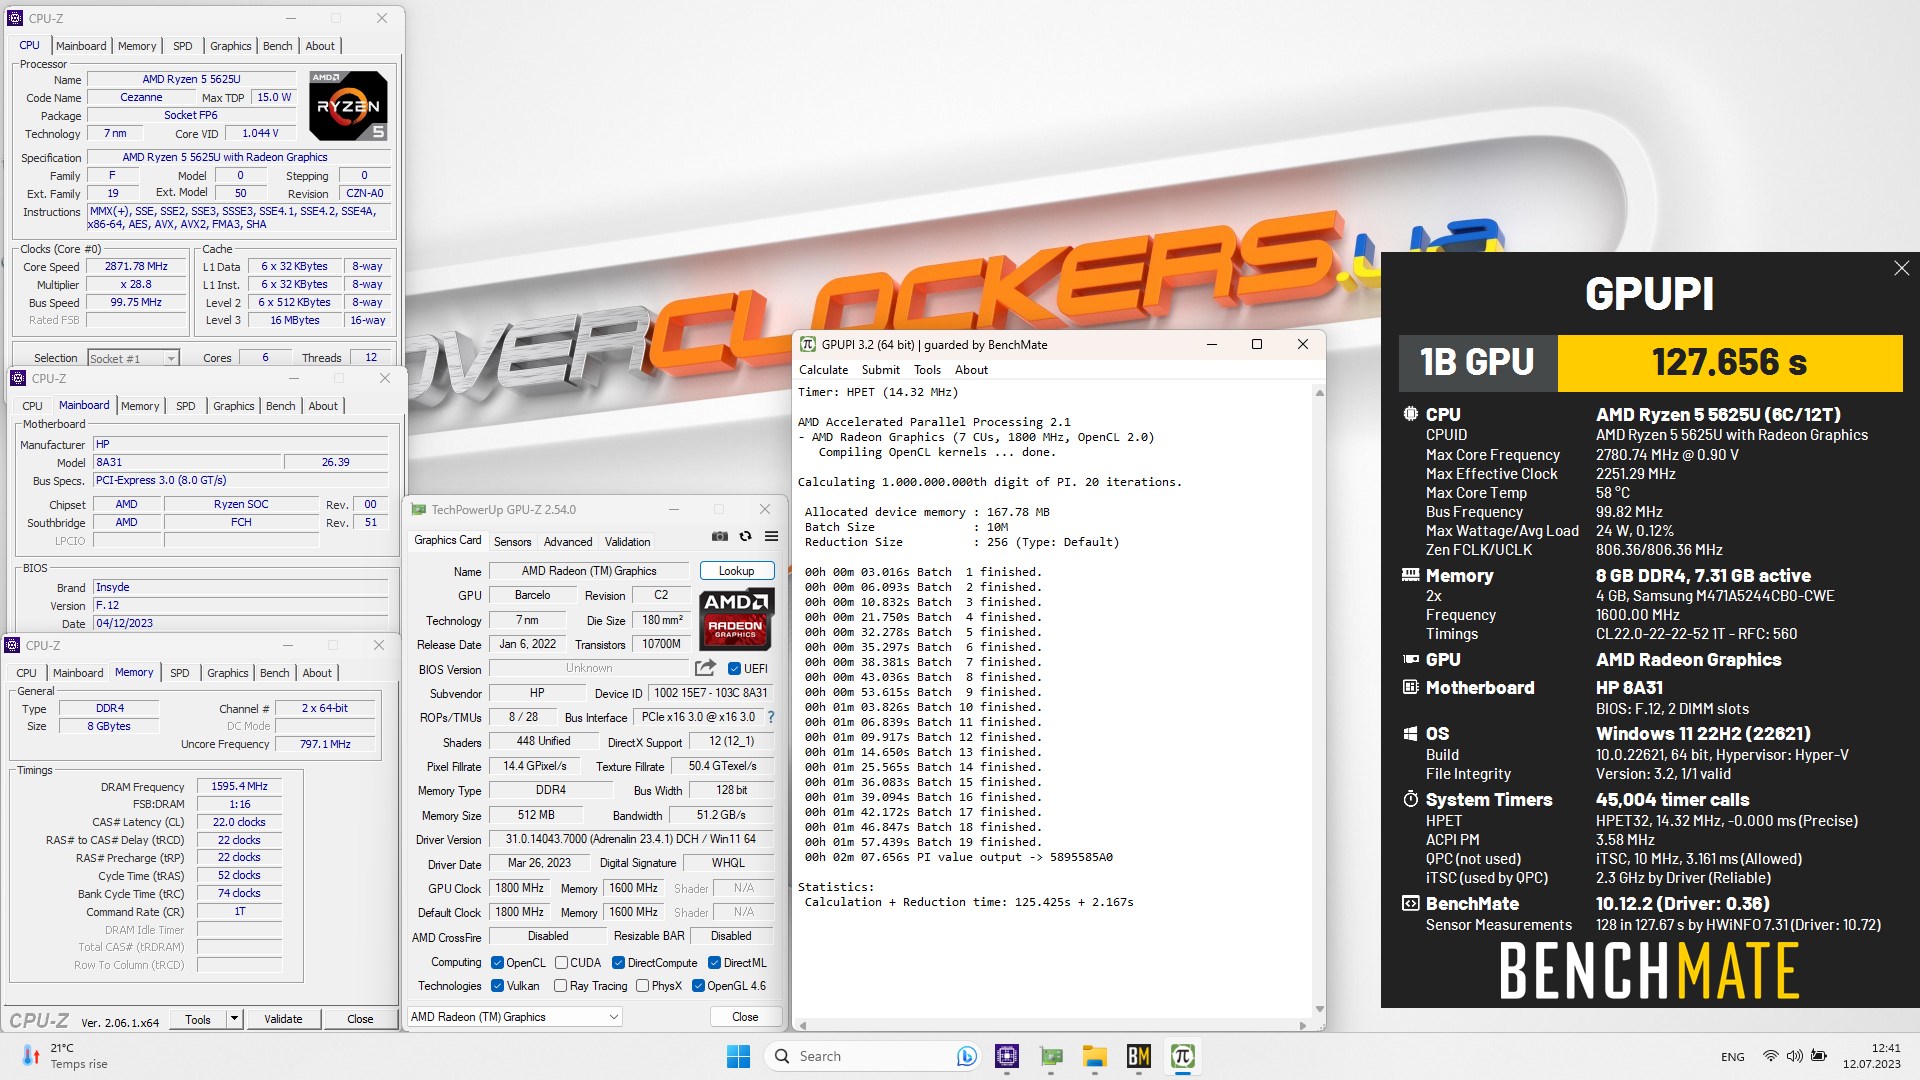1920x1080 pixels.
Task: Click the taskbar clock showing 12:41
Action: click(x=1872, y=1056)
